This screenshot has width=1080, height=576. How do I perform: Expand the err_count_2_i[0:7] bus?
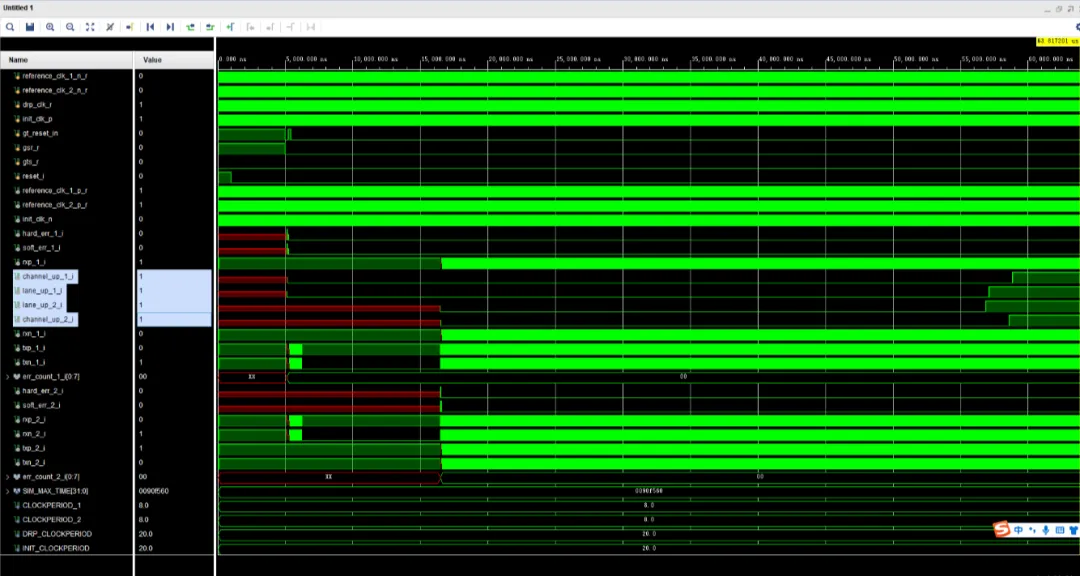tap(8, 477)
